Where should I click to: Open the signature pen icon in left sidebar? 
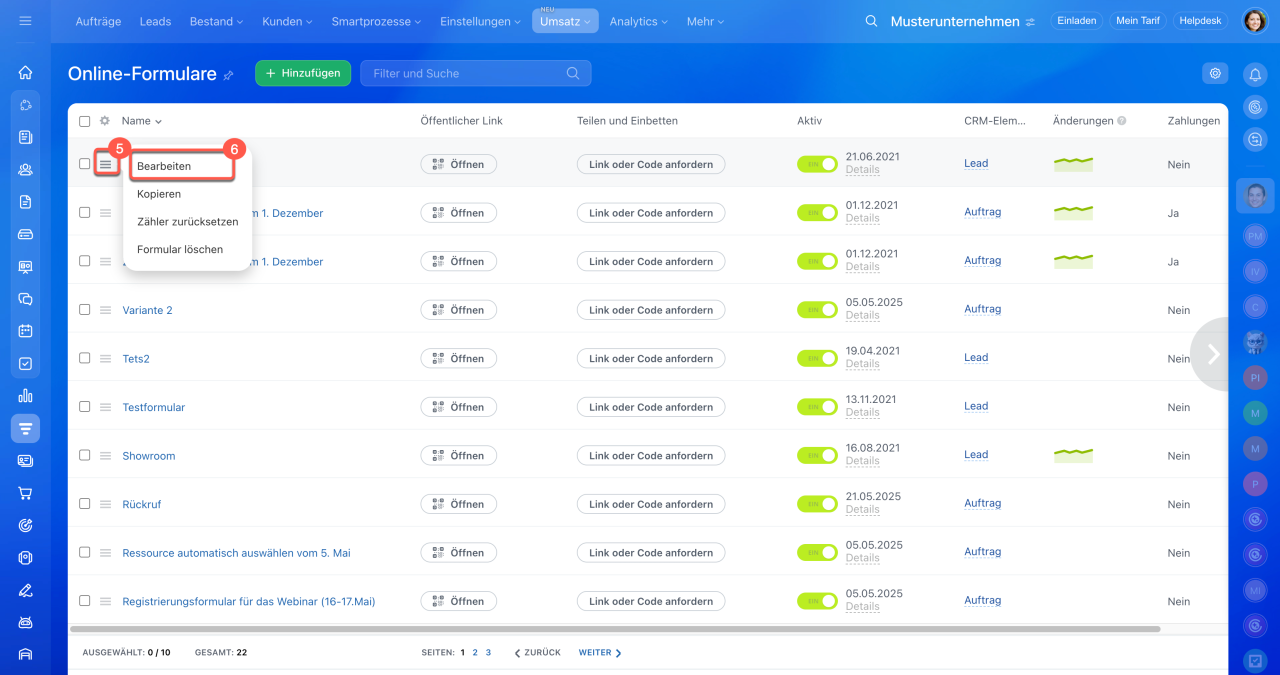click(25, 590)
